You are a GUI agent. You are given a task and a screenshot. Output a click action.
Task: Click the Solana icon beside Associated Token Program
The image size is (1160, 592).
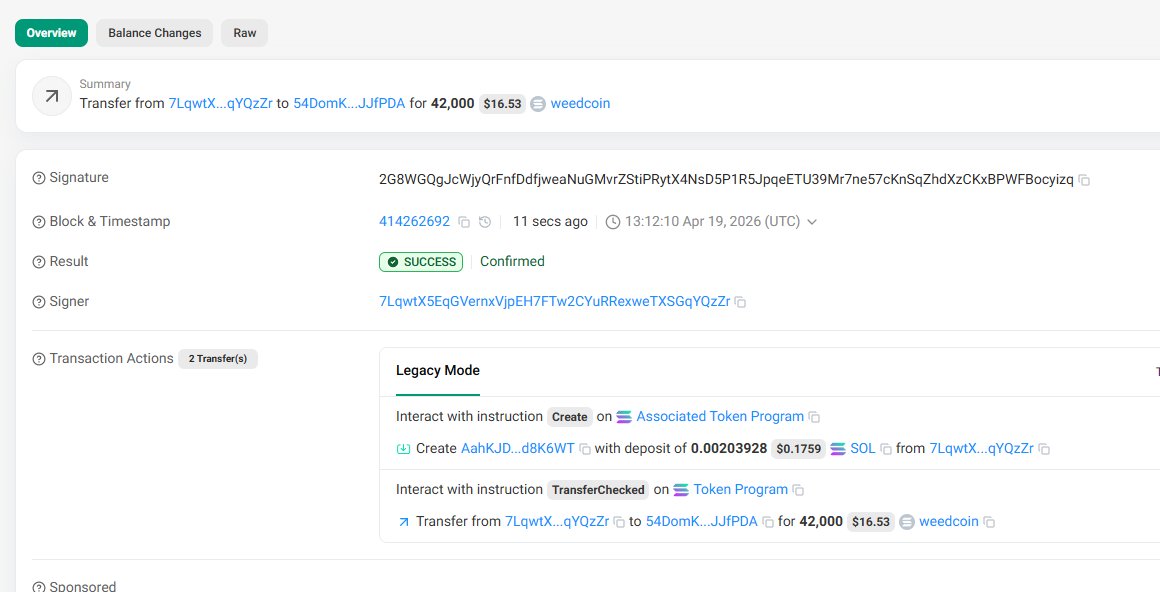coord(624,417)
